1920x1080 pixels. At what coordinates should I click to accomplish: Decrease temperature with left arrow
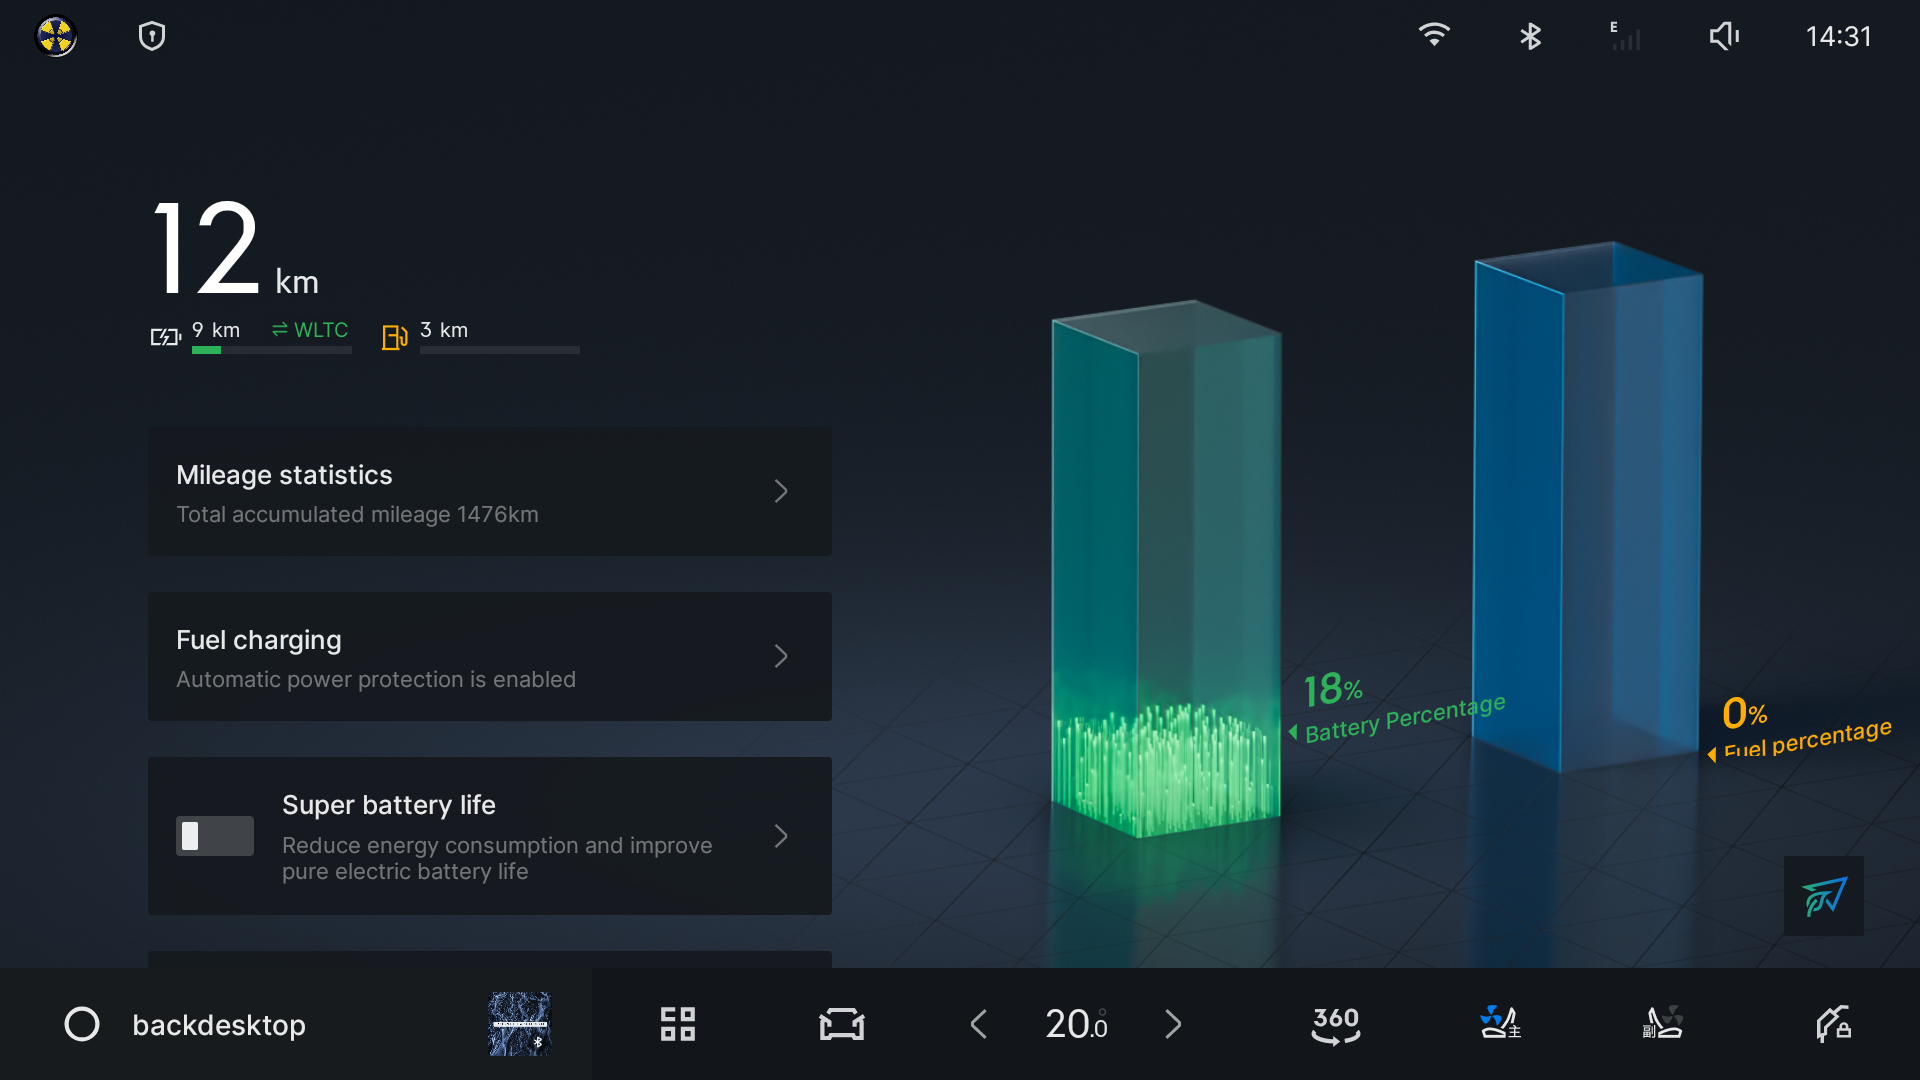click(x=979, y=1024)
